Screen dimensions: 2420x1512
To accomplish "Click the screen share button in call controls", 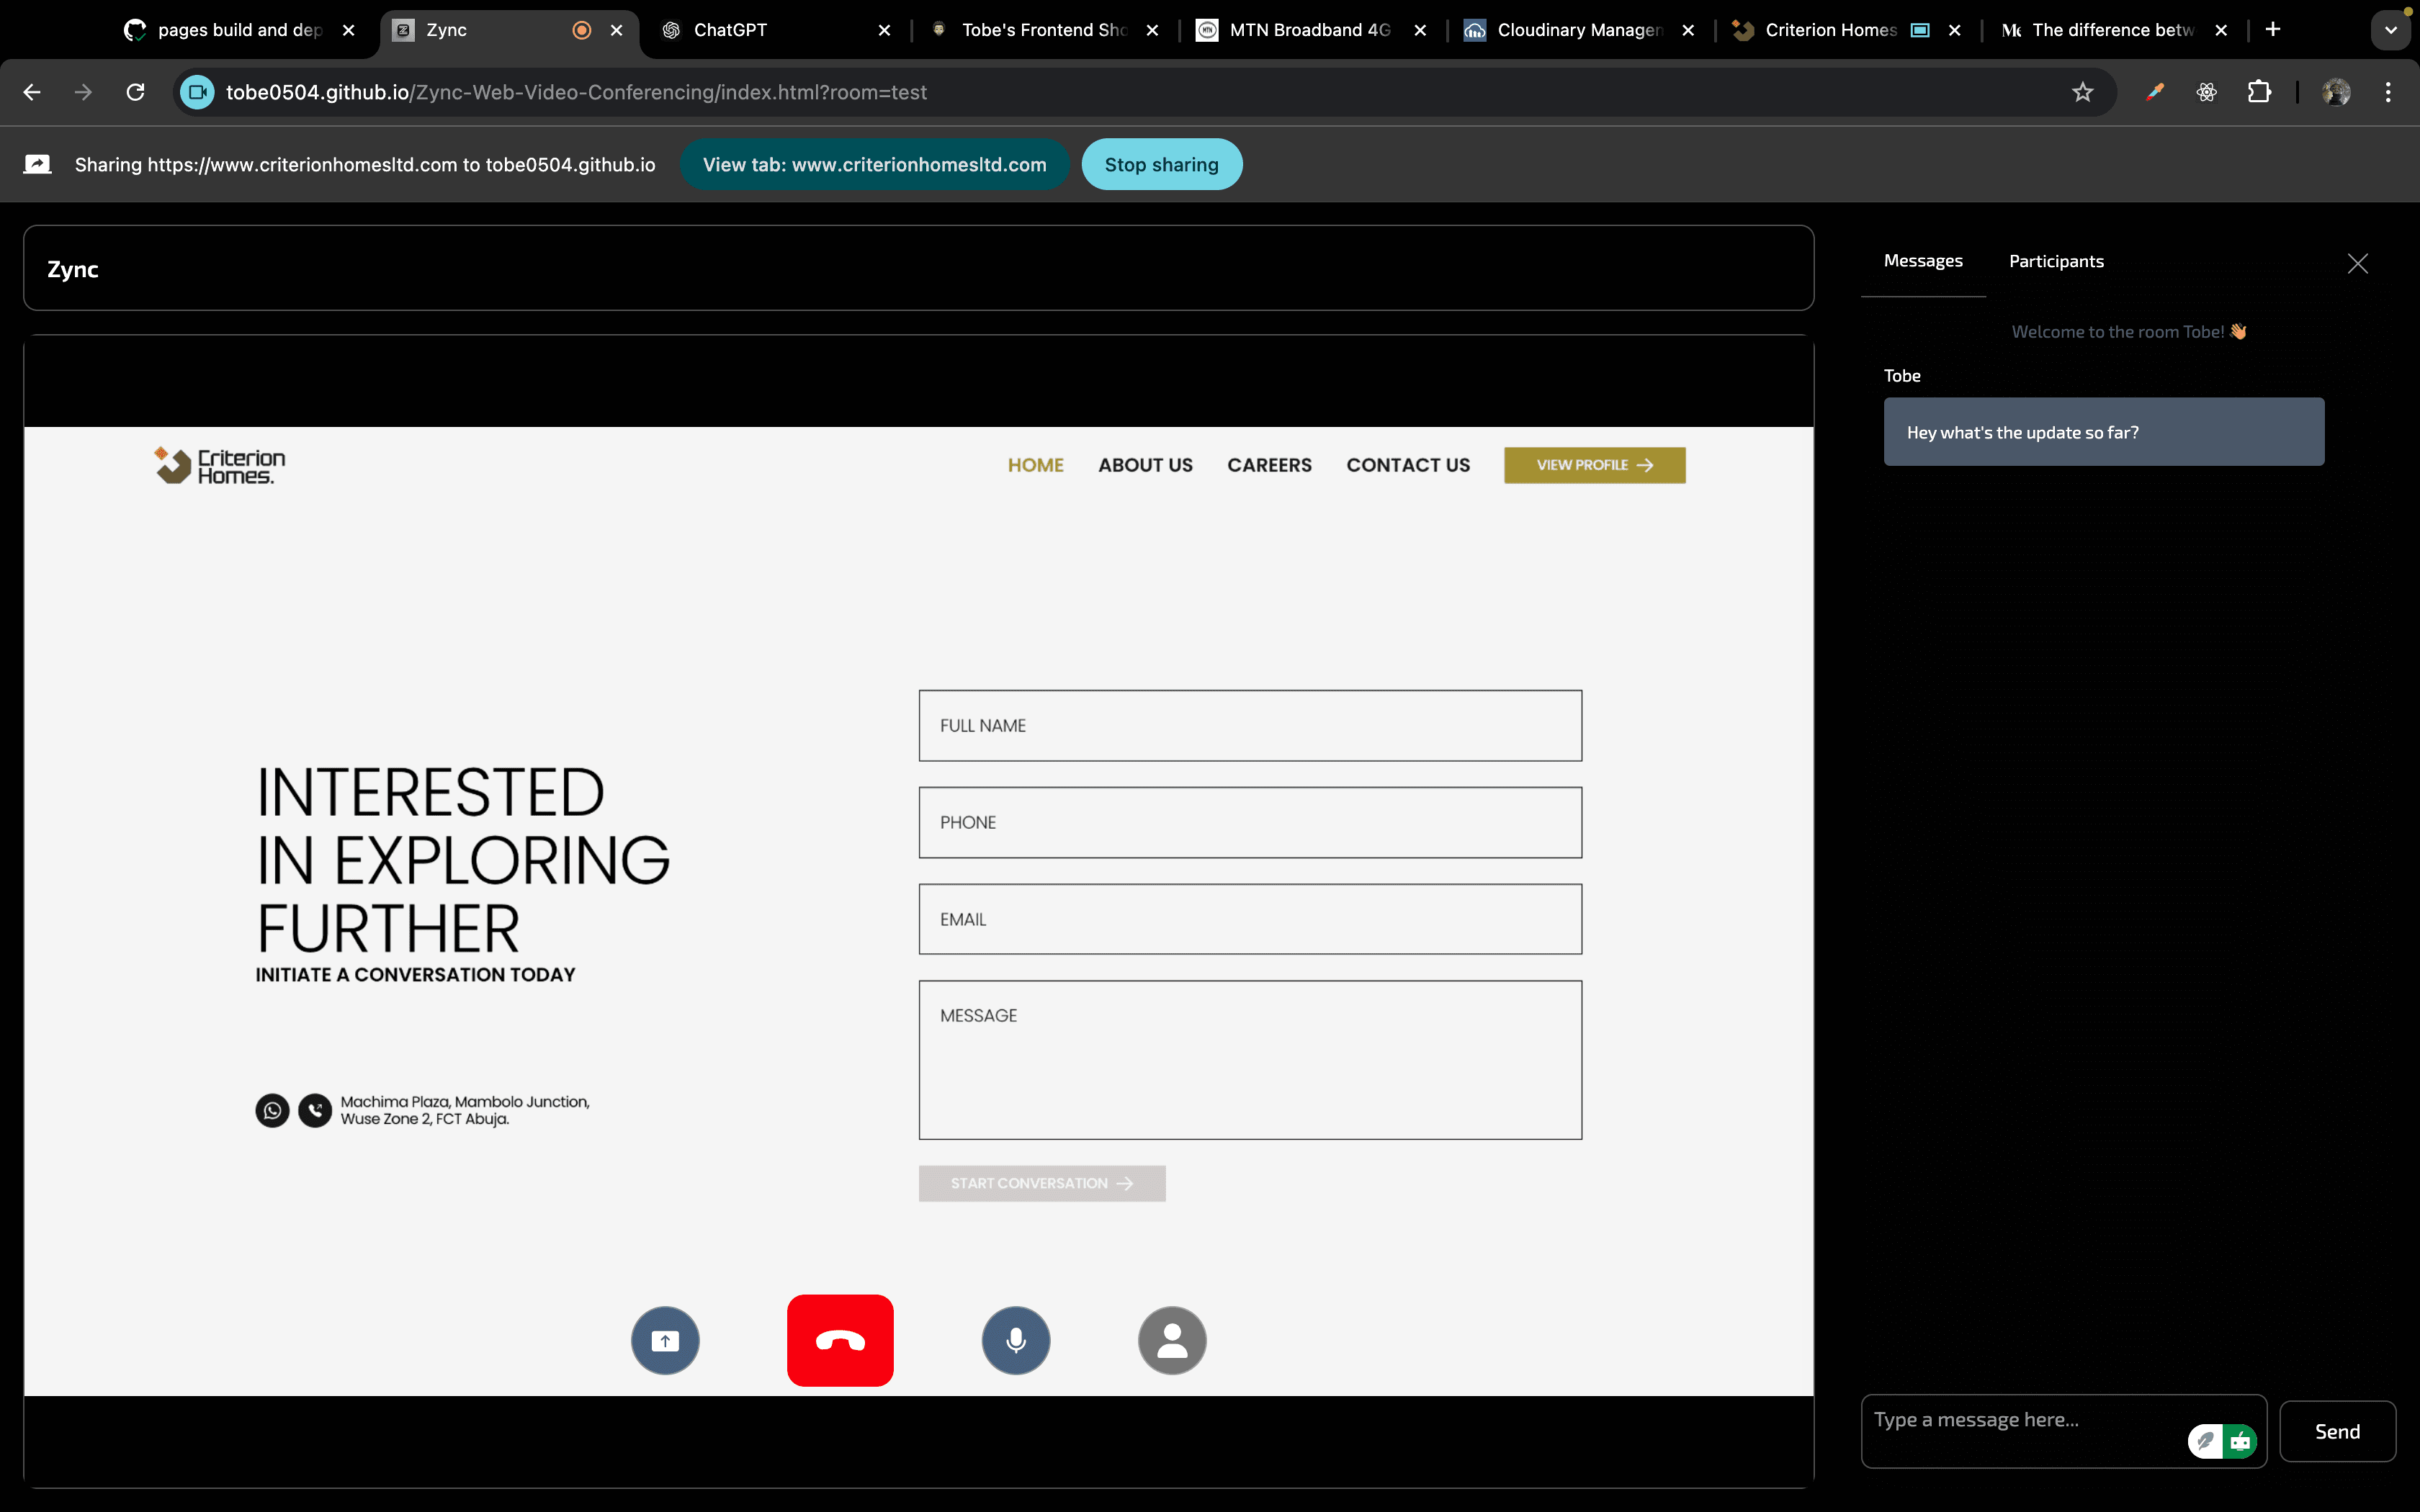I will 665,1340.
